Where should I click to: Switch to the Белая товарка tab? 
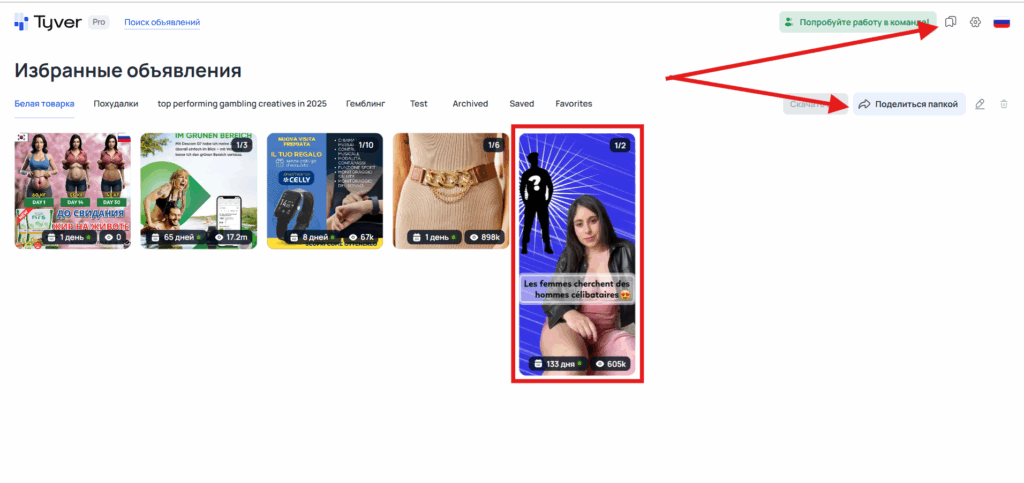point(44,104)
